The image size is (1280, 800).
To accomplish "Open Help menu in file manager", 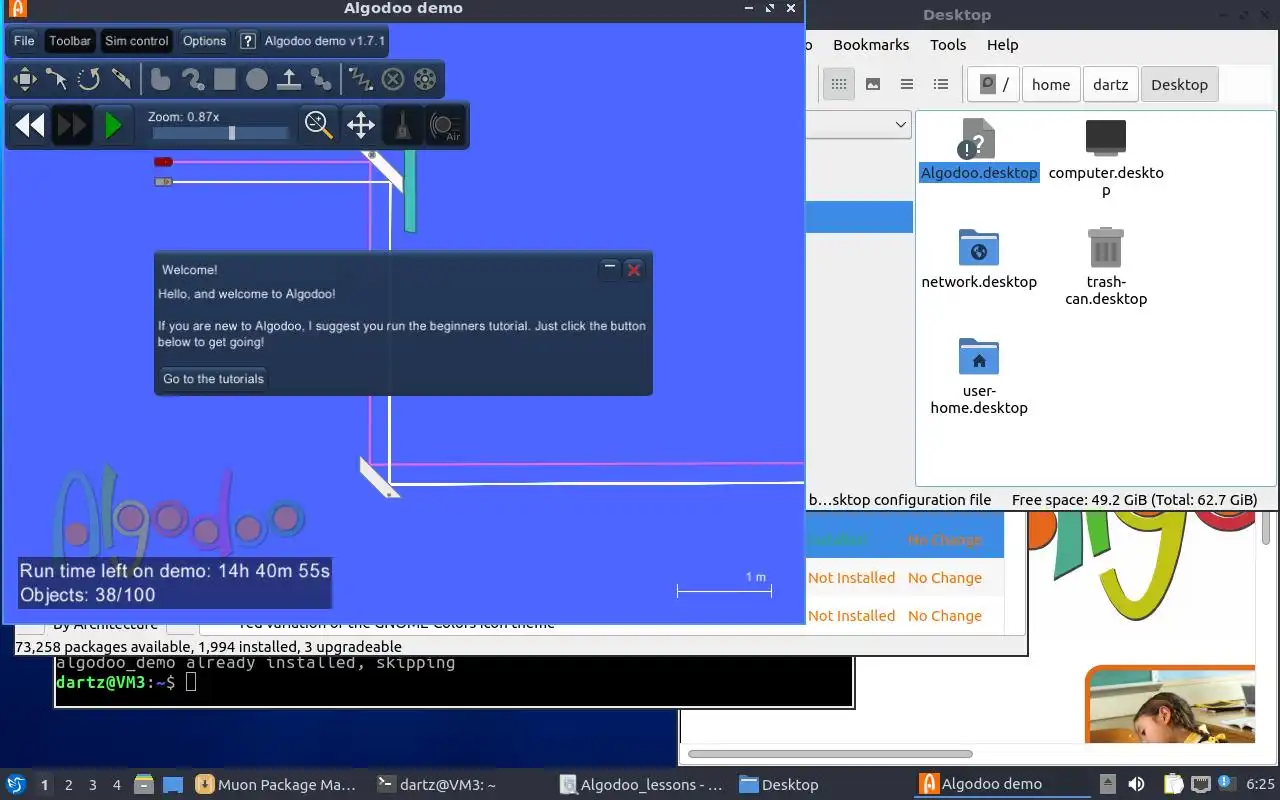I will click(1002, 45).
